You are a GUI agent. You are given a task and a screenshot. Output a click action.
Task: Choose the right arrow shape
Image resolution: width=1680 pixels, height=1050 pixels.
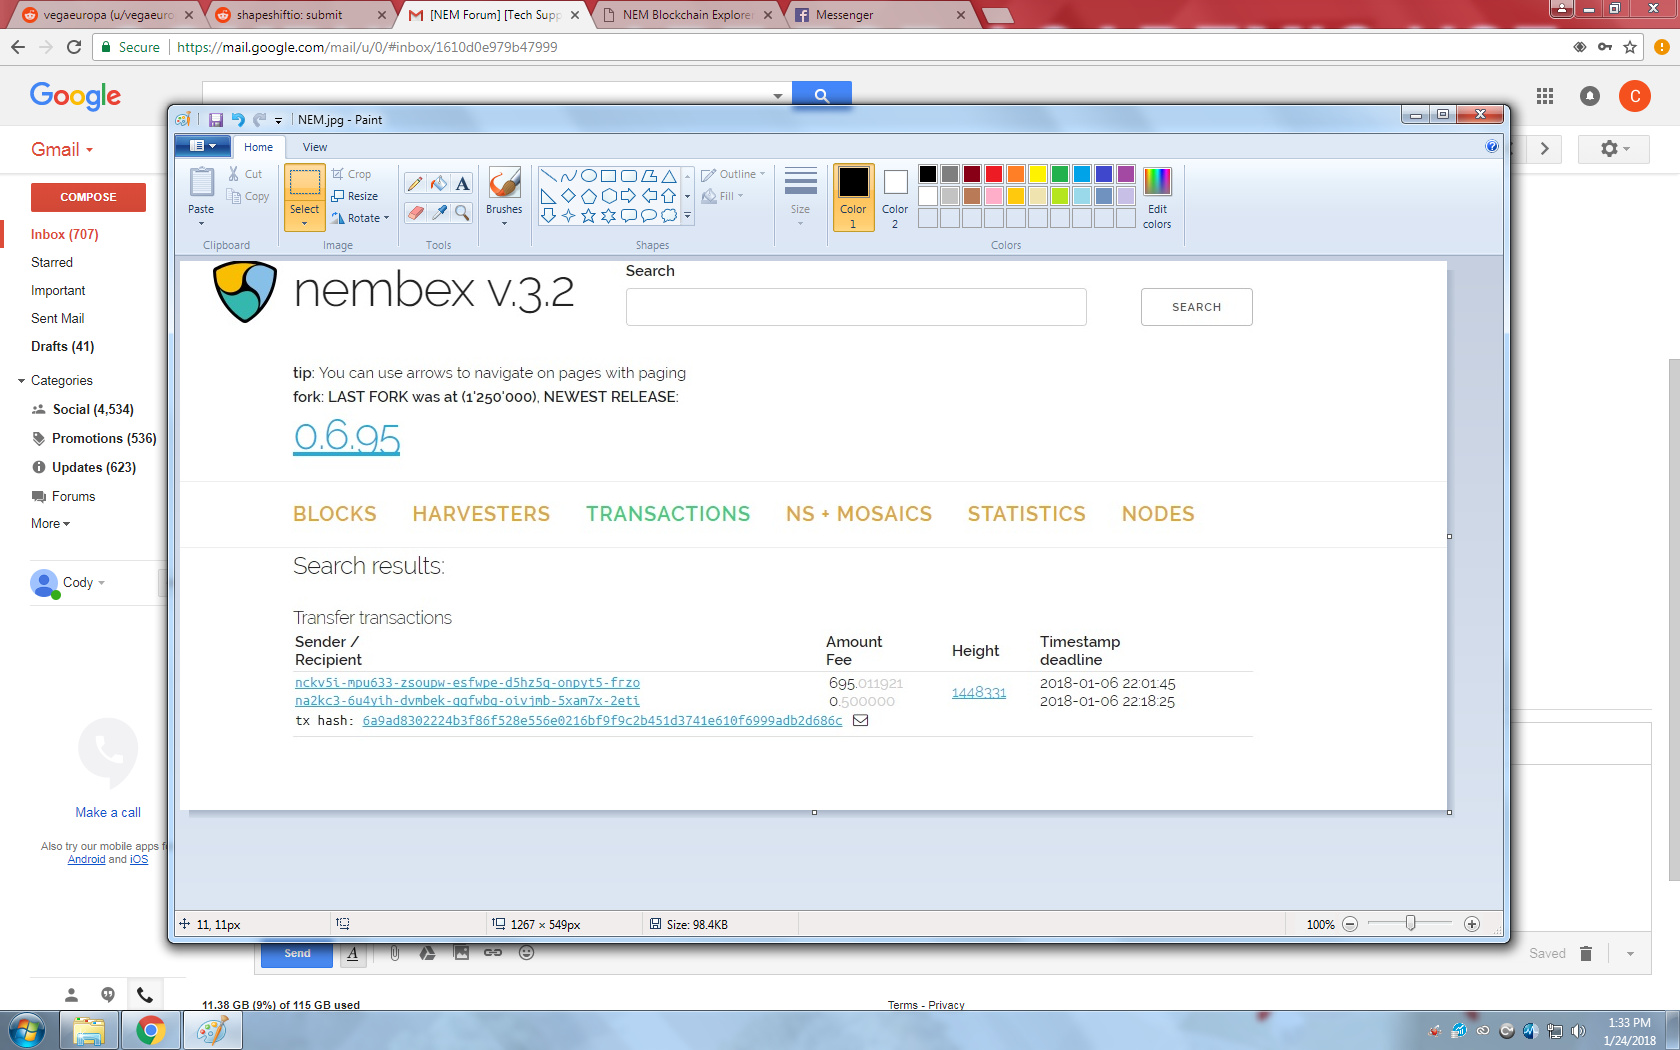click(x=628, y=196)
